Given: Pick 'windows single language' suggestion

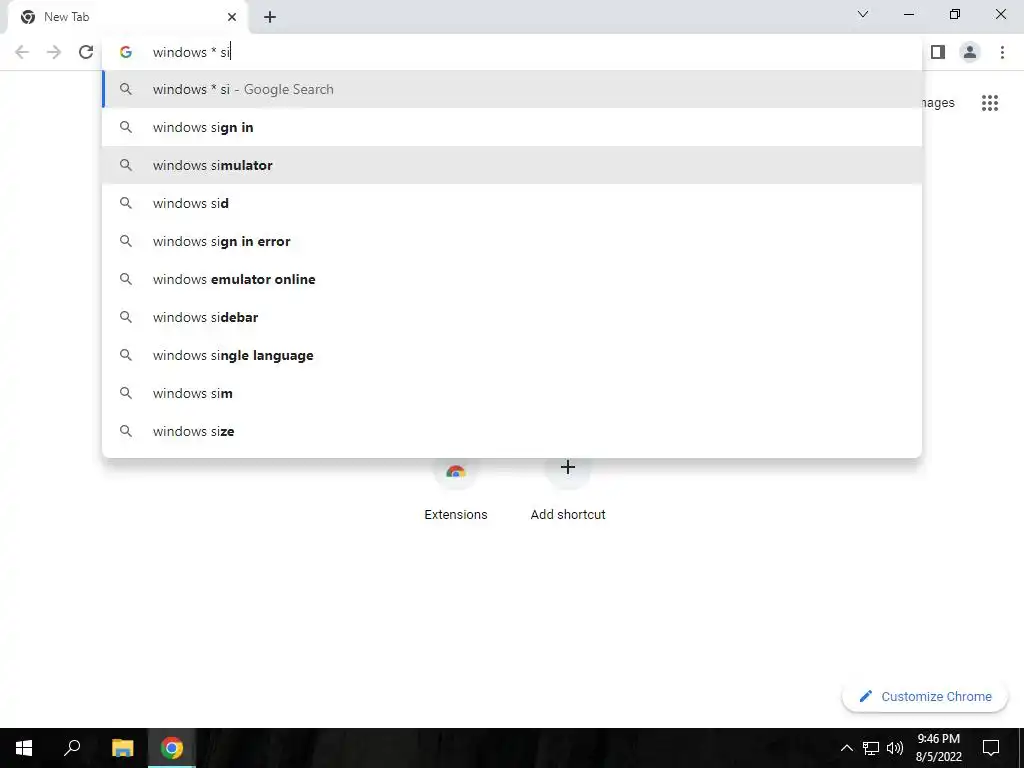Looking at the screenshot, I should [512, 355].
